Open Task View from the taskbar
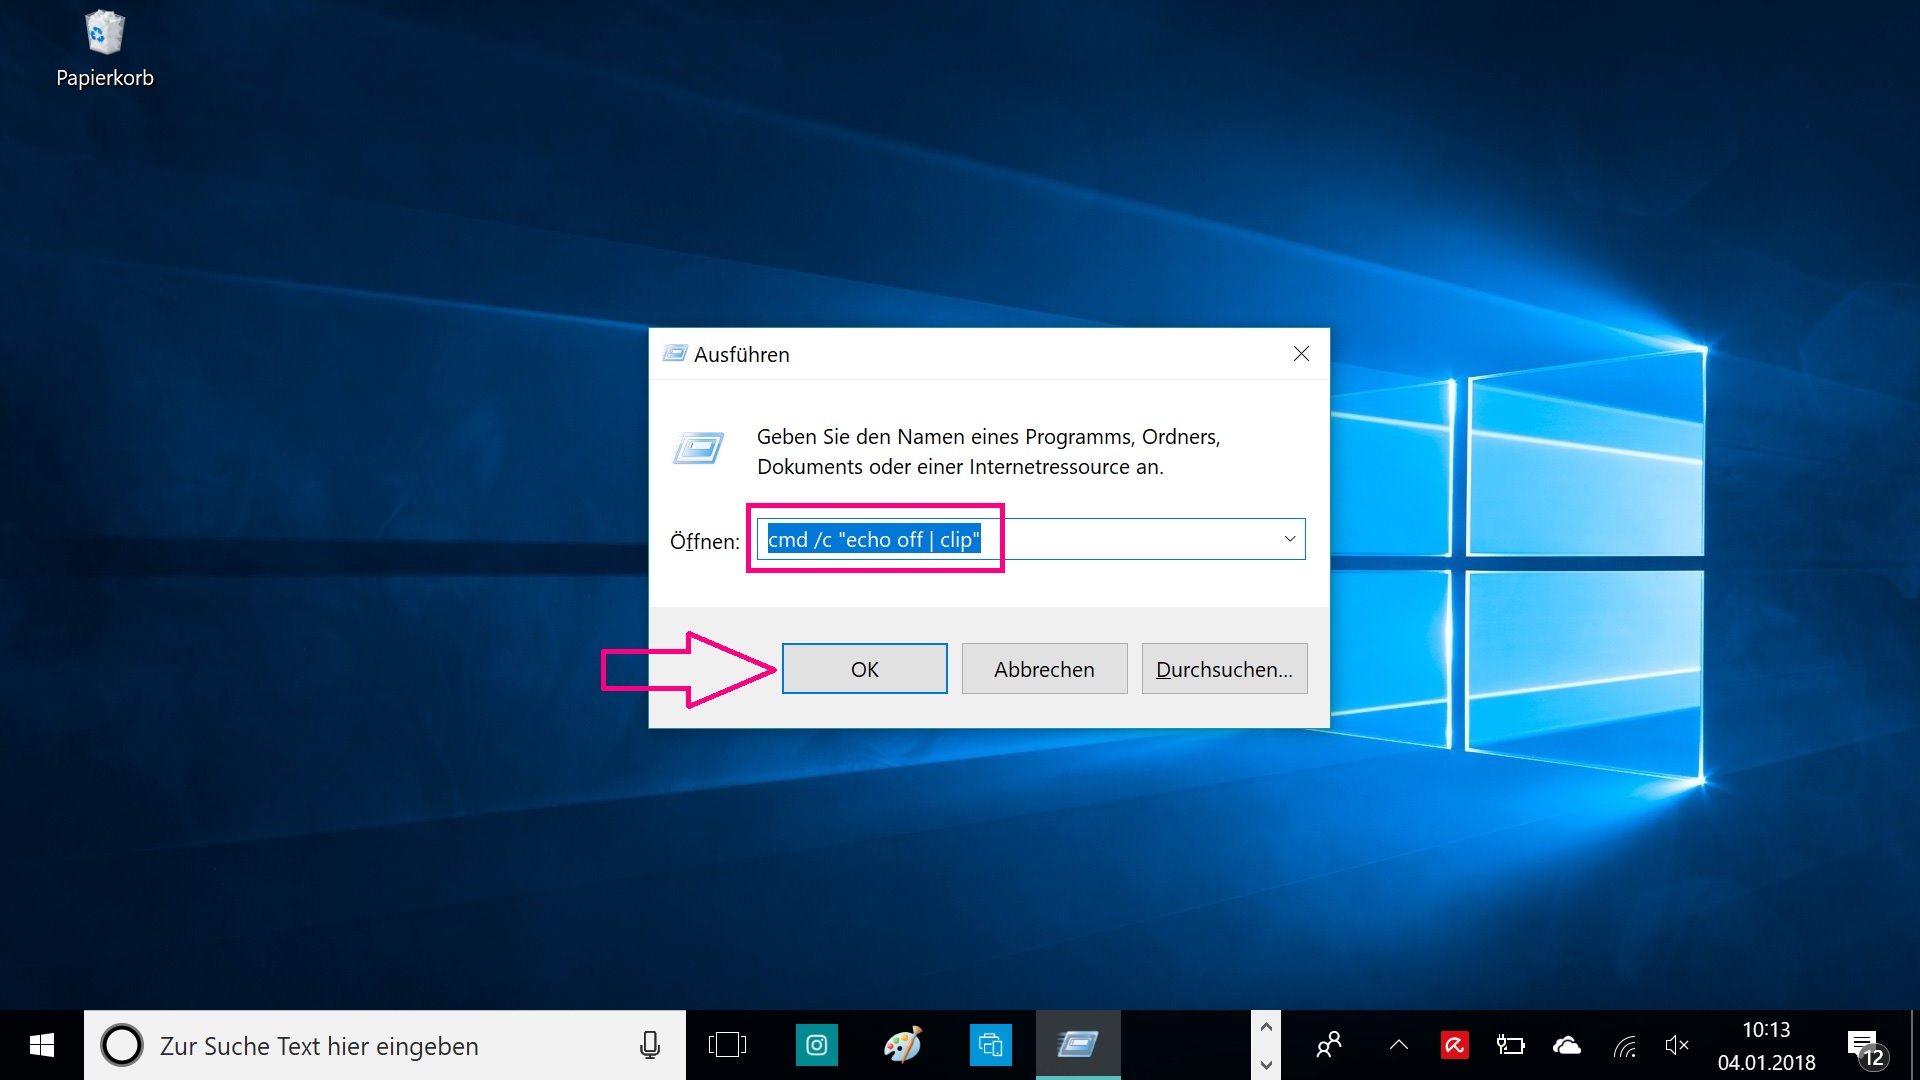 (x=727, y=1046)
